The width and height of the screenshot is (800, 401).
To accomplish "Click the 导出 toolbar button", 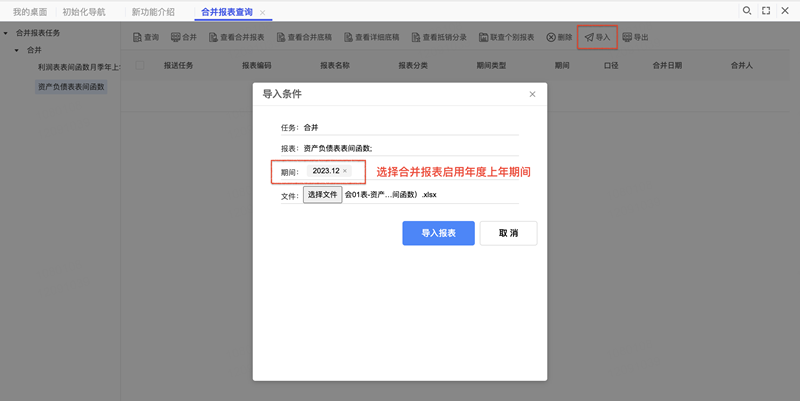I will pyautogui.click(x=635, y=37).
